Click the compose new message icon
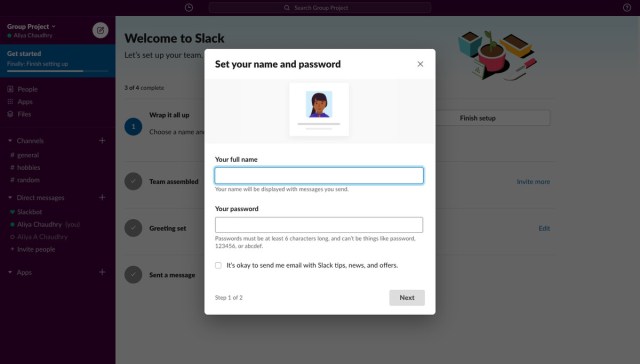 coord(100,30)
